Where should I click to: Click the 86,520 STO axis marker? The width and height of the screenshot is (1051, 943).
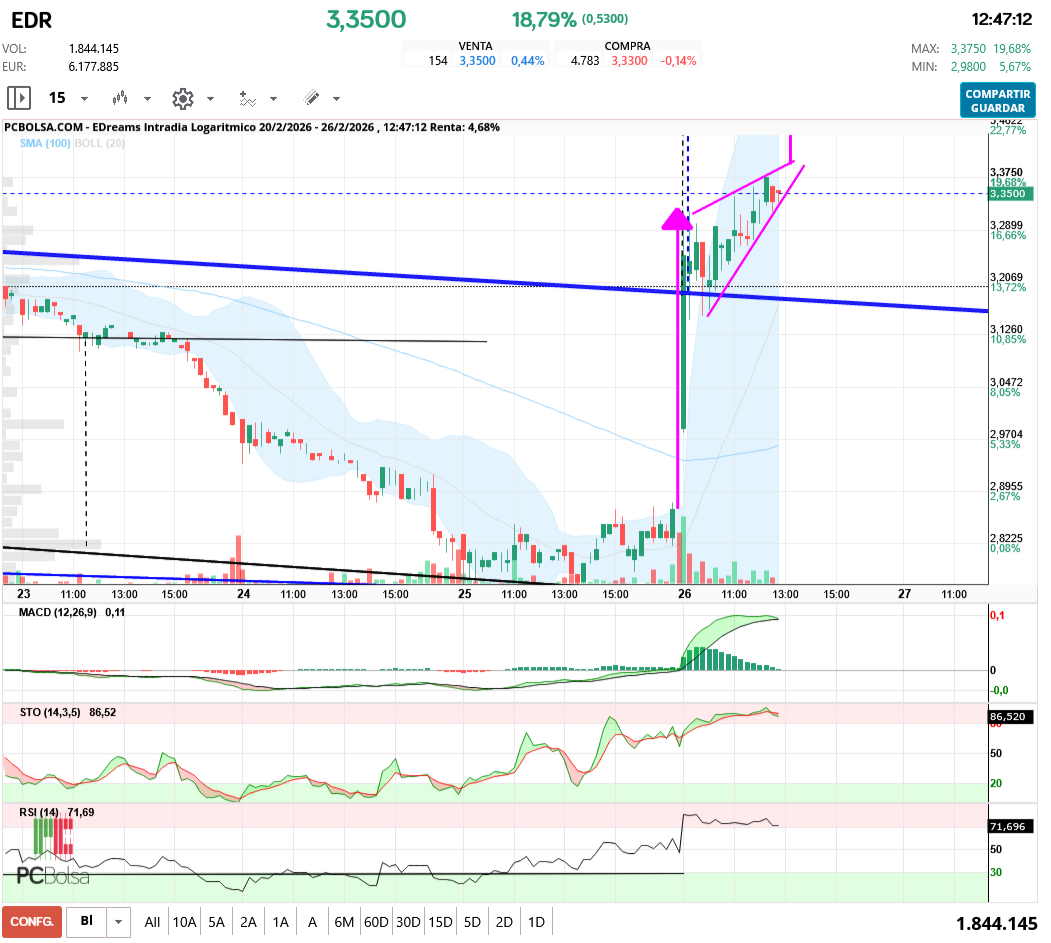1011,716
